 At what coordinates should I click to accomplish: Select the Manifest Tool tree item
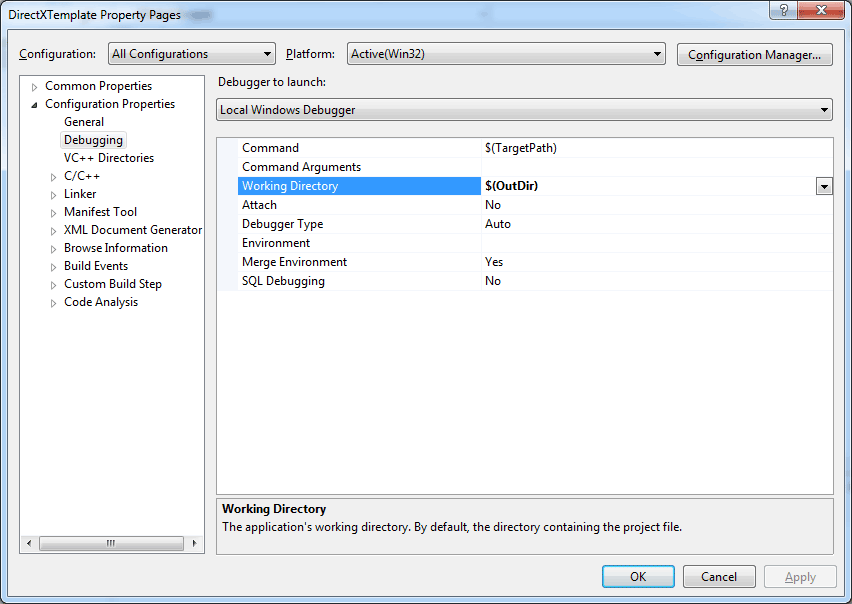click(101, 211)
